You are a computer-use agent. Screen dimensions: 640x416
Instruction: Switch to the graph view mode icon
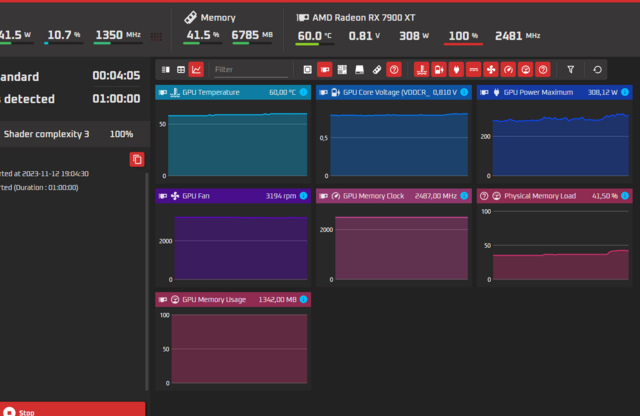[x=196, y=70]
